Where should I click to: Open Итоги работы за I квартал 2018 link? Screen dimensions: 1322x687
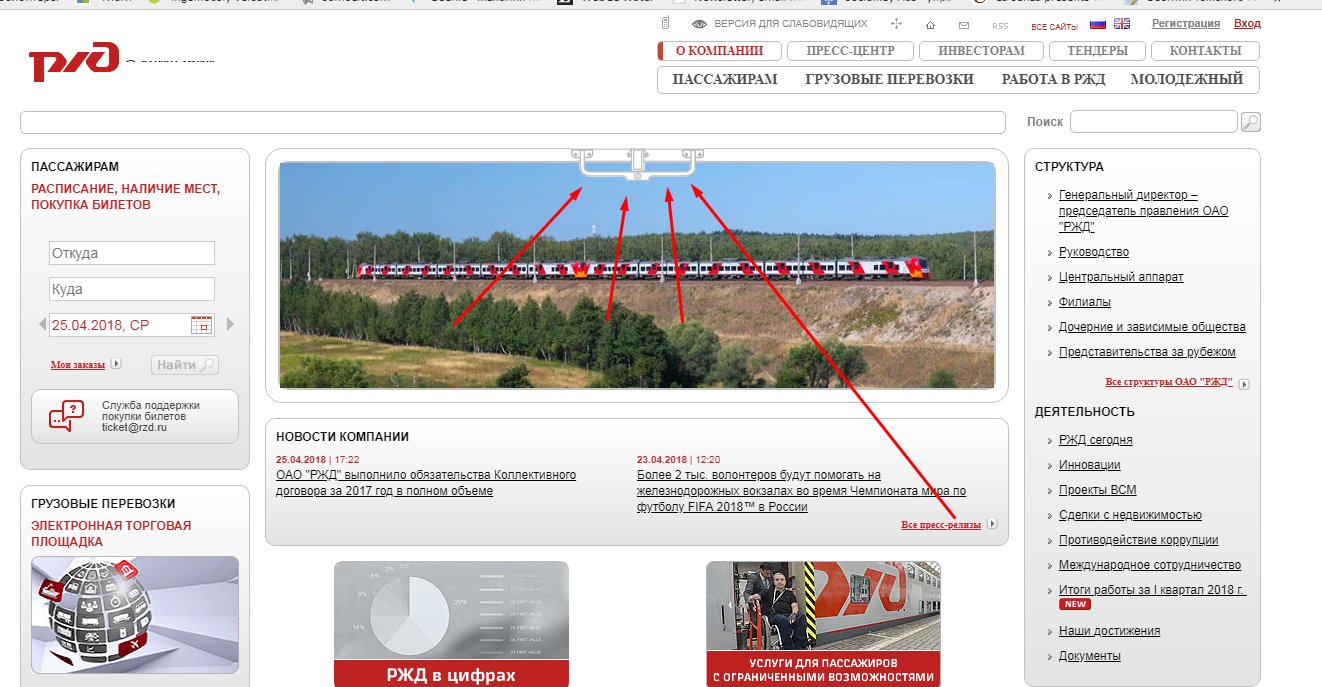pyautogui.click(x=1153, y=590)
